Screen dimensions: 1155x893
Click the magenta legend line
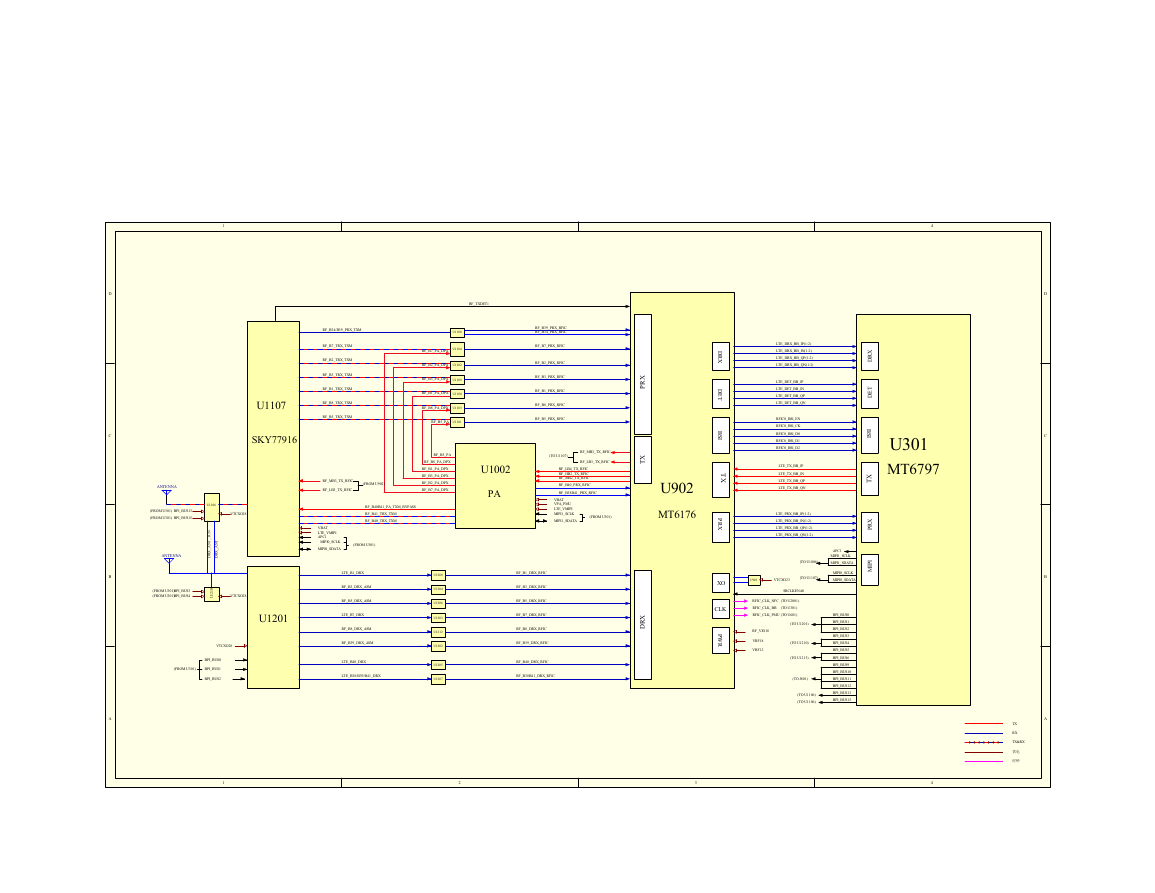983,761
